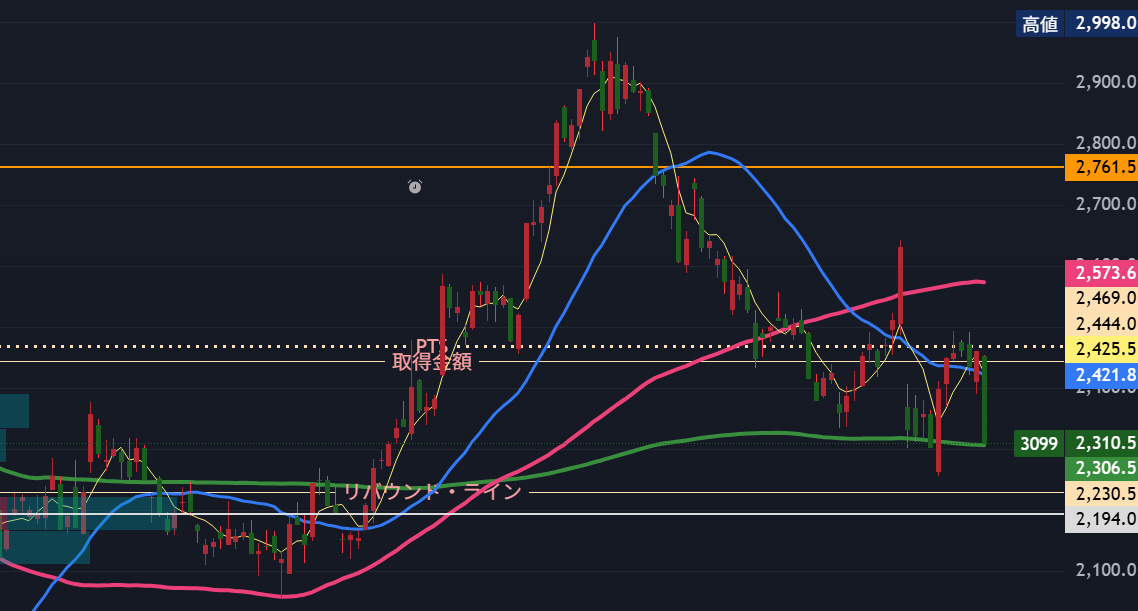Click the 2,306.5 green price label

(x=1101, y=467)
